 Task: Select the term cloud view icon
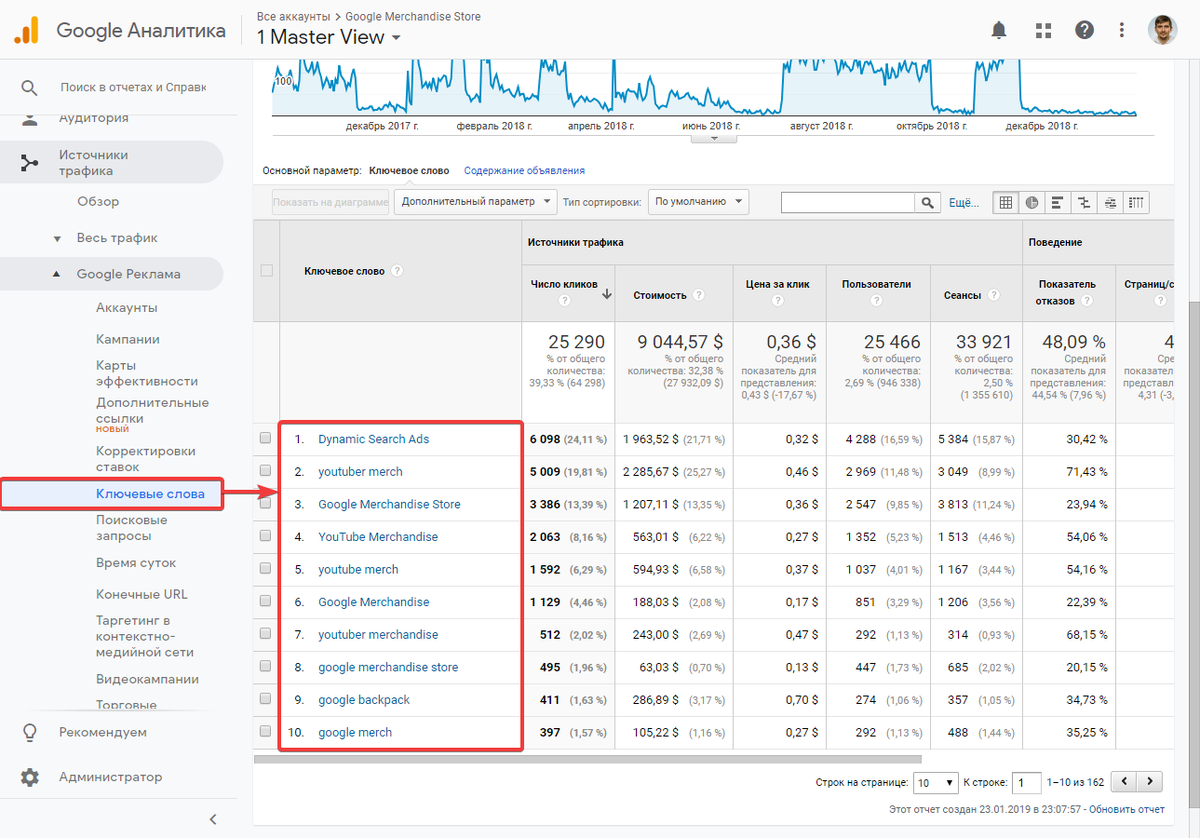click(1110, 202)
